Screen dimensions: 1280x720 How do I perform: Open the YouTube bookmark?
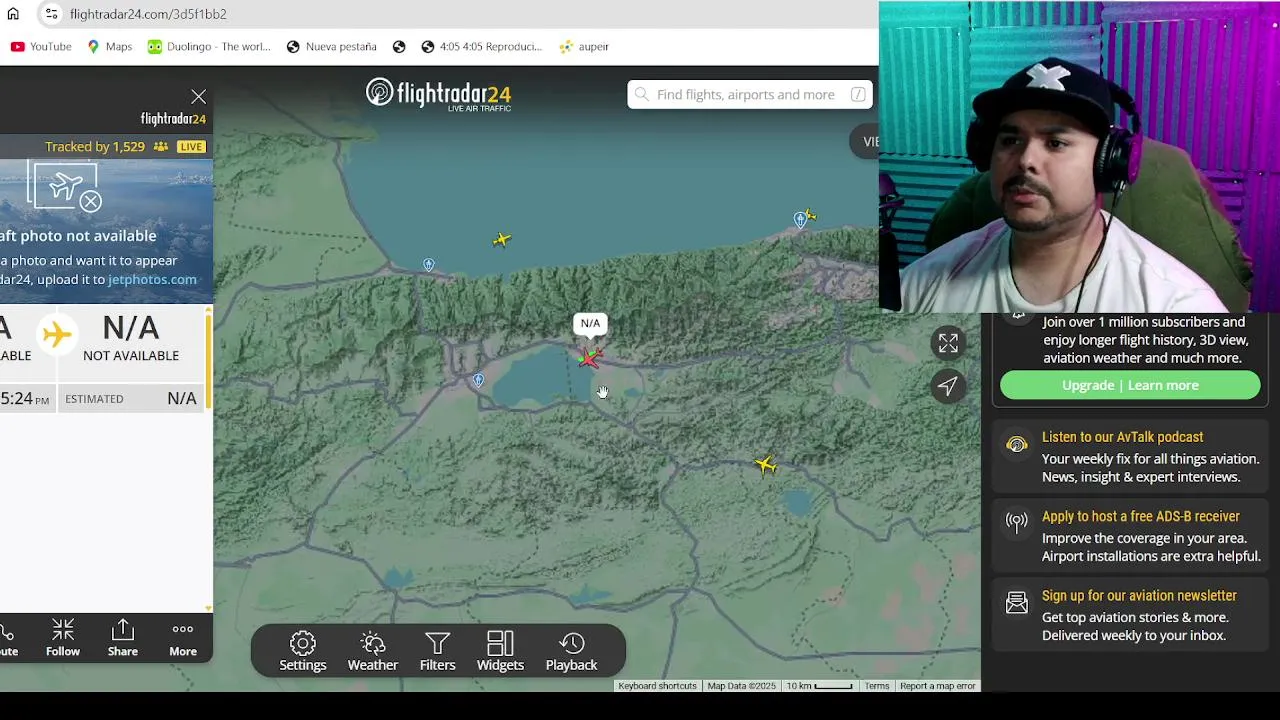[41, 46]
